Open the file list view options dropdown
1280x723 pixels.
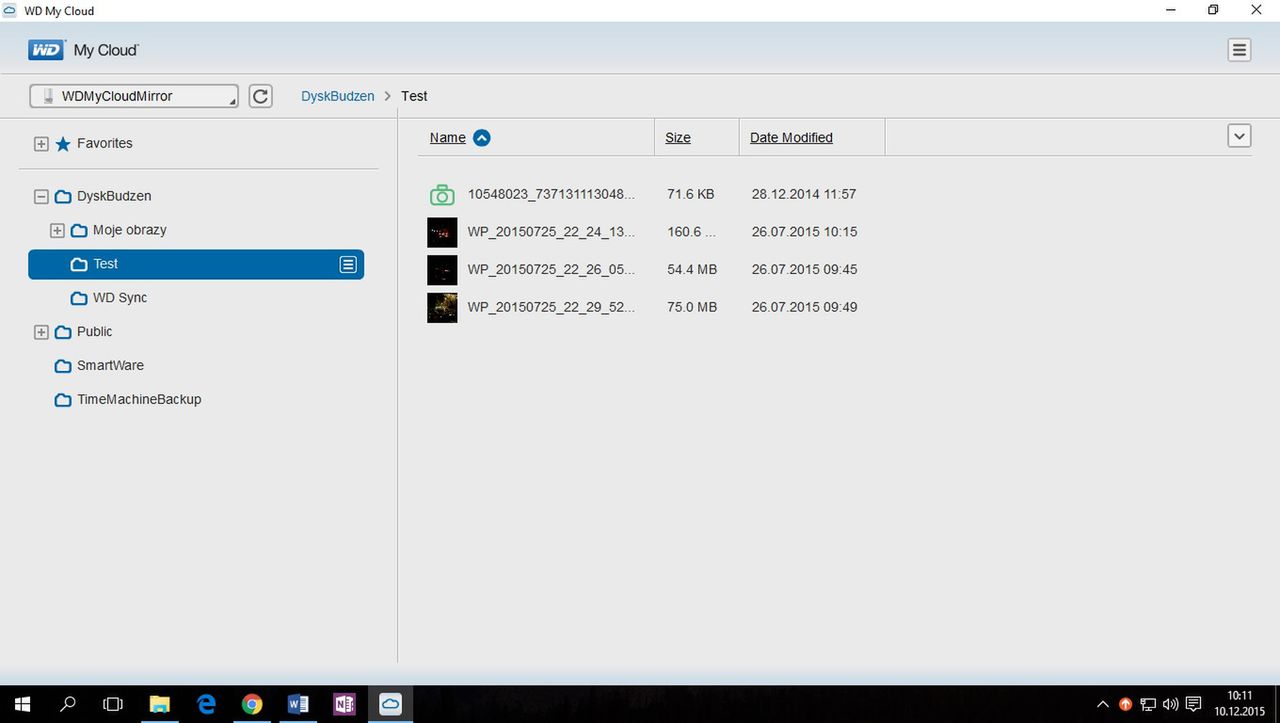click(1239, 136)
